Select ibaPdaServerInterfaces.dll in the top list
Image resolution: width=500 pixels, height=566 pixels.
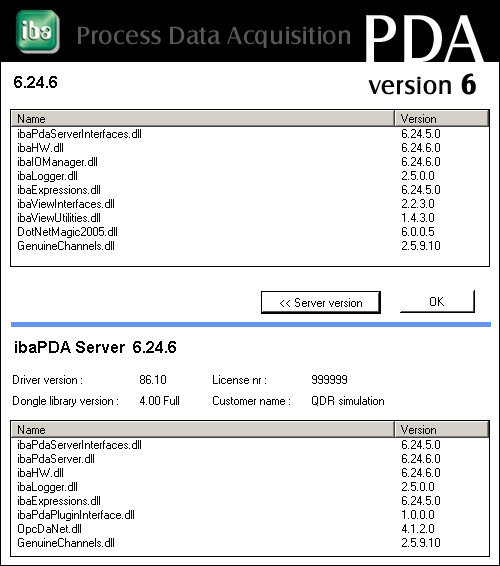click(x=250, y=134)
